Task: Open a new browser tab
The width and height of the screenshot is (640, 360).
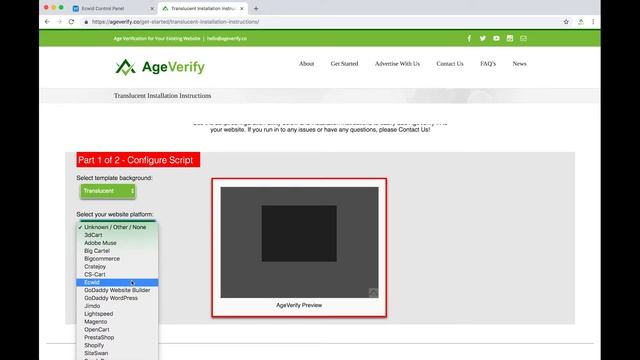Action: pyautogui.click(x=256, y=8)
